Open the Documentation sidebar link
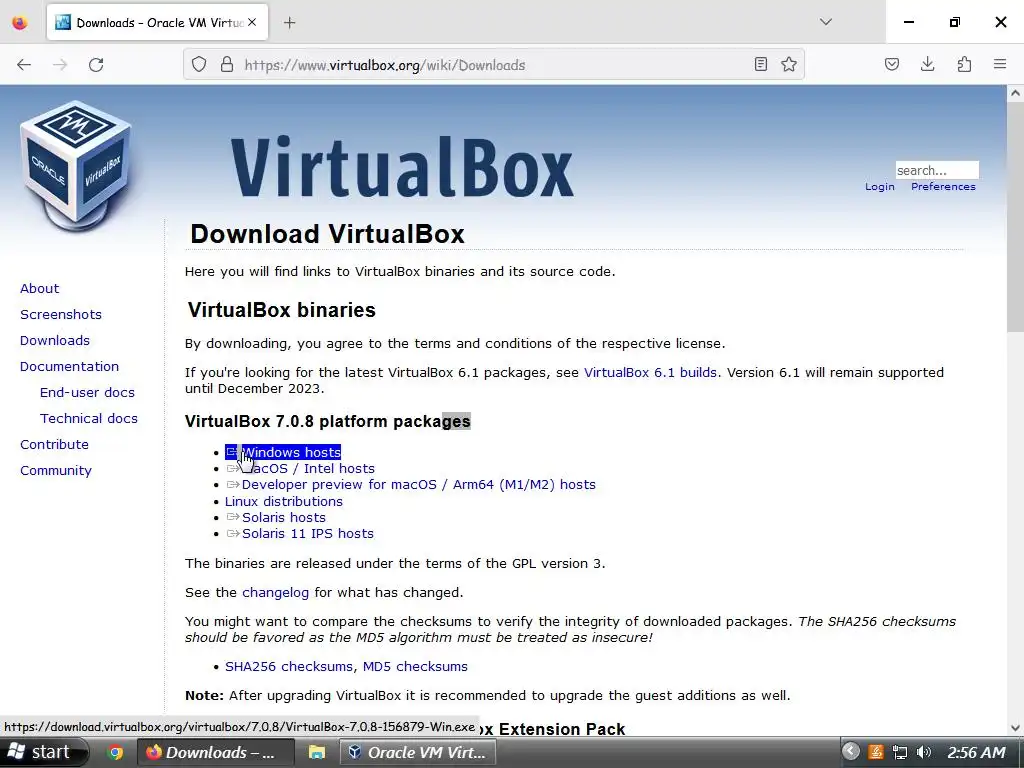 click(x=69, y=366)
